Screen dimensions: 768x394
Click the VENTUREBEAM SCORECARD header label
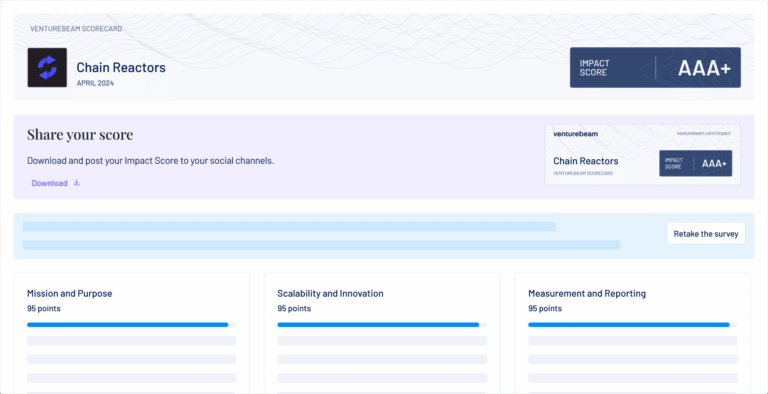(x=76, y=29)
